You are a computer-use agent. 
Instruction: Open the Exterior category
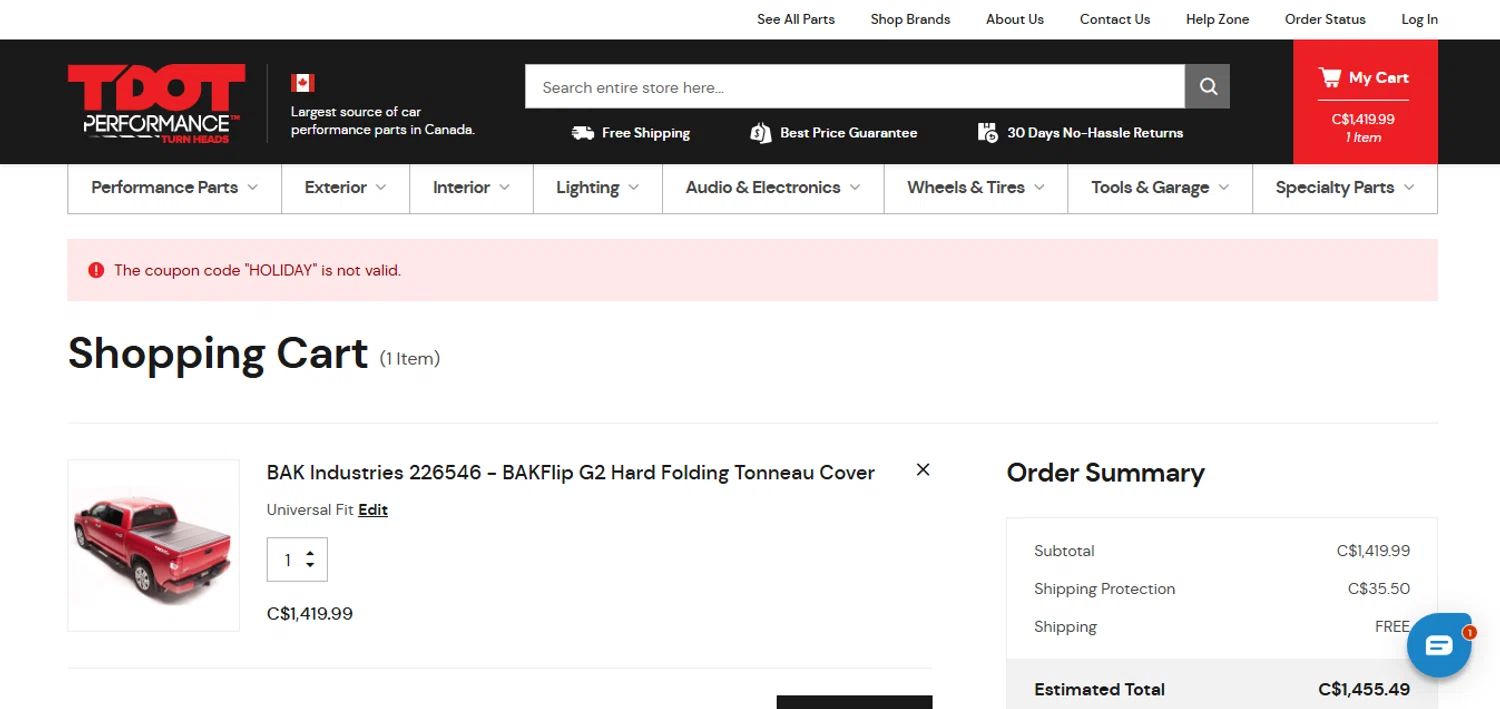tap(336, 188)
